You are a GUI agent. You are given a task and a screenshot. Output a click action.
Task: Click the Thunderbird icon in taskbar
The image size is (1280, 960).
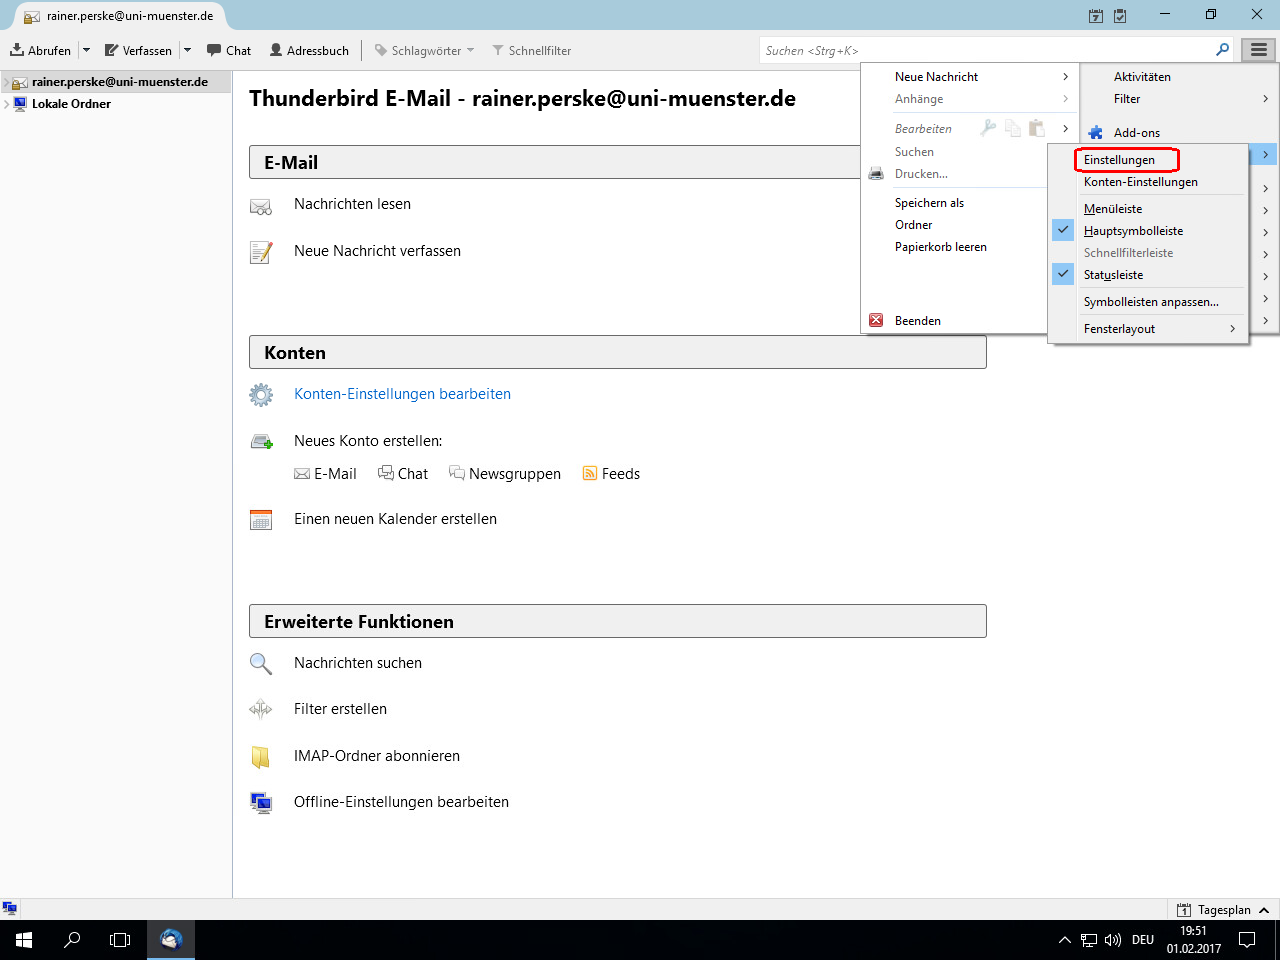tap(171, 940)
